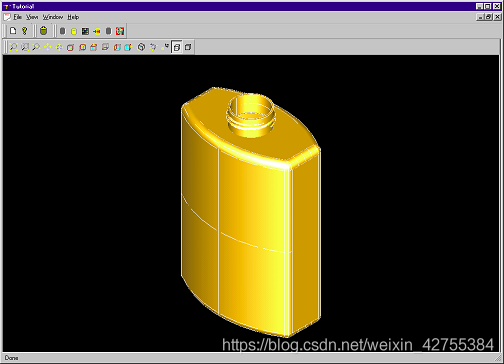Click the red-arrow material icon
The width and height of the screenshot is (504, 364).
(97, 31)
